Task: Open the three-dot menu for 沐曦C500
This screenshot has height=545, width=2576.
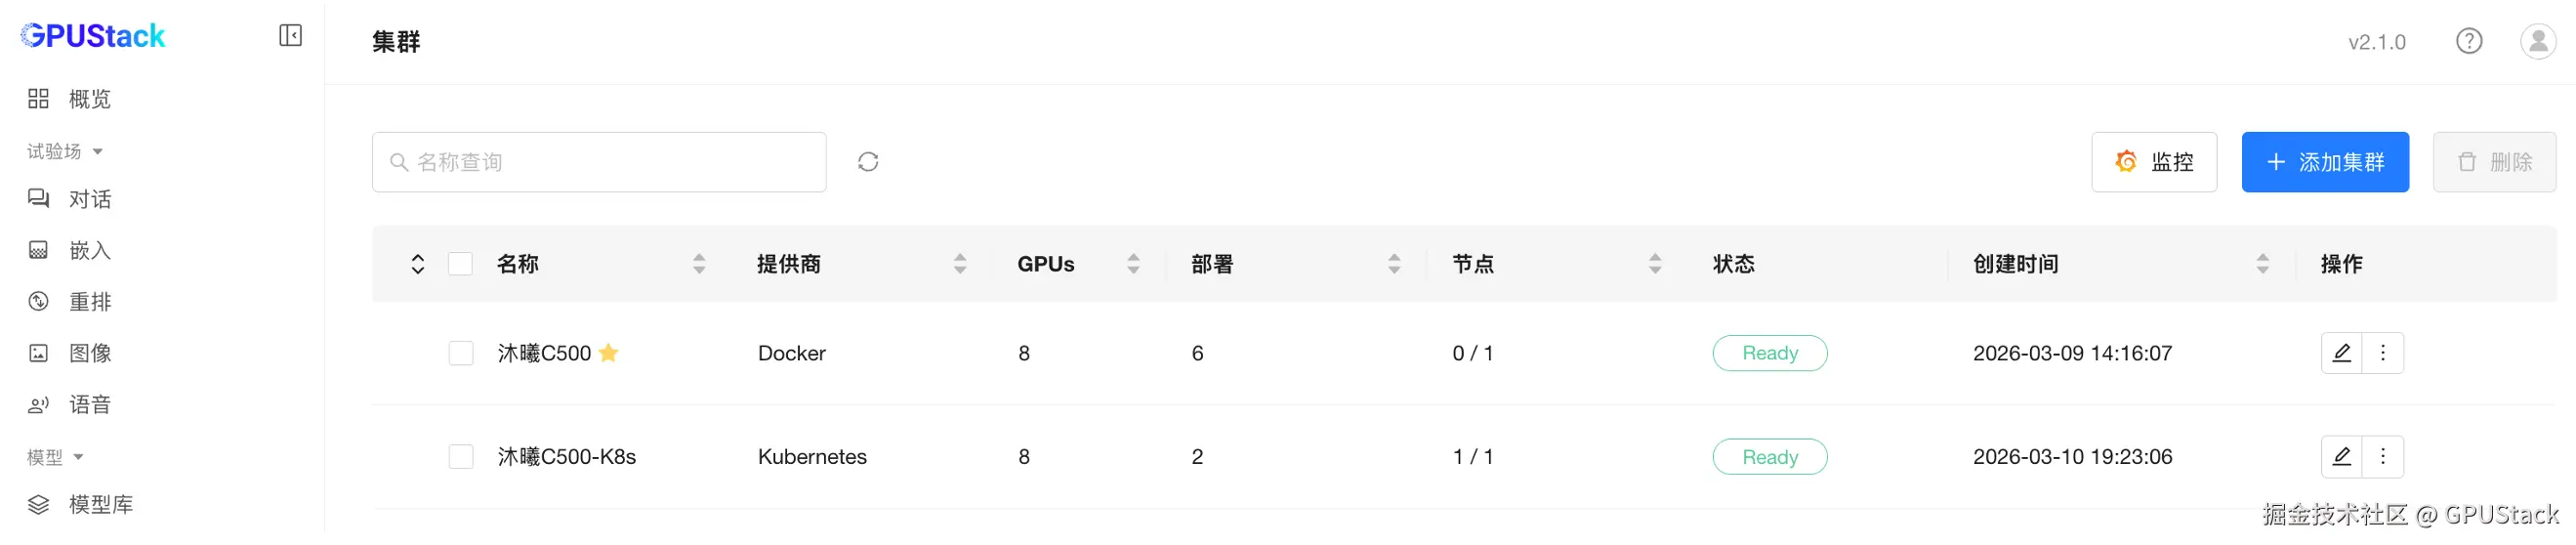Action: coord(2382,353)
